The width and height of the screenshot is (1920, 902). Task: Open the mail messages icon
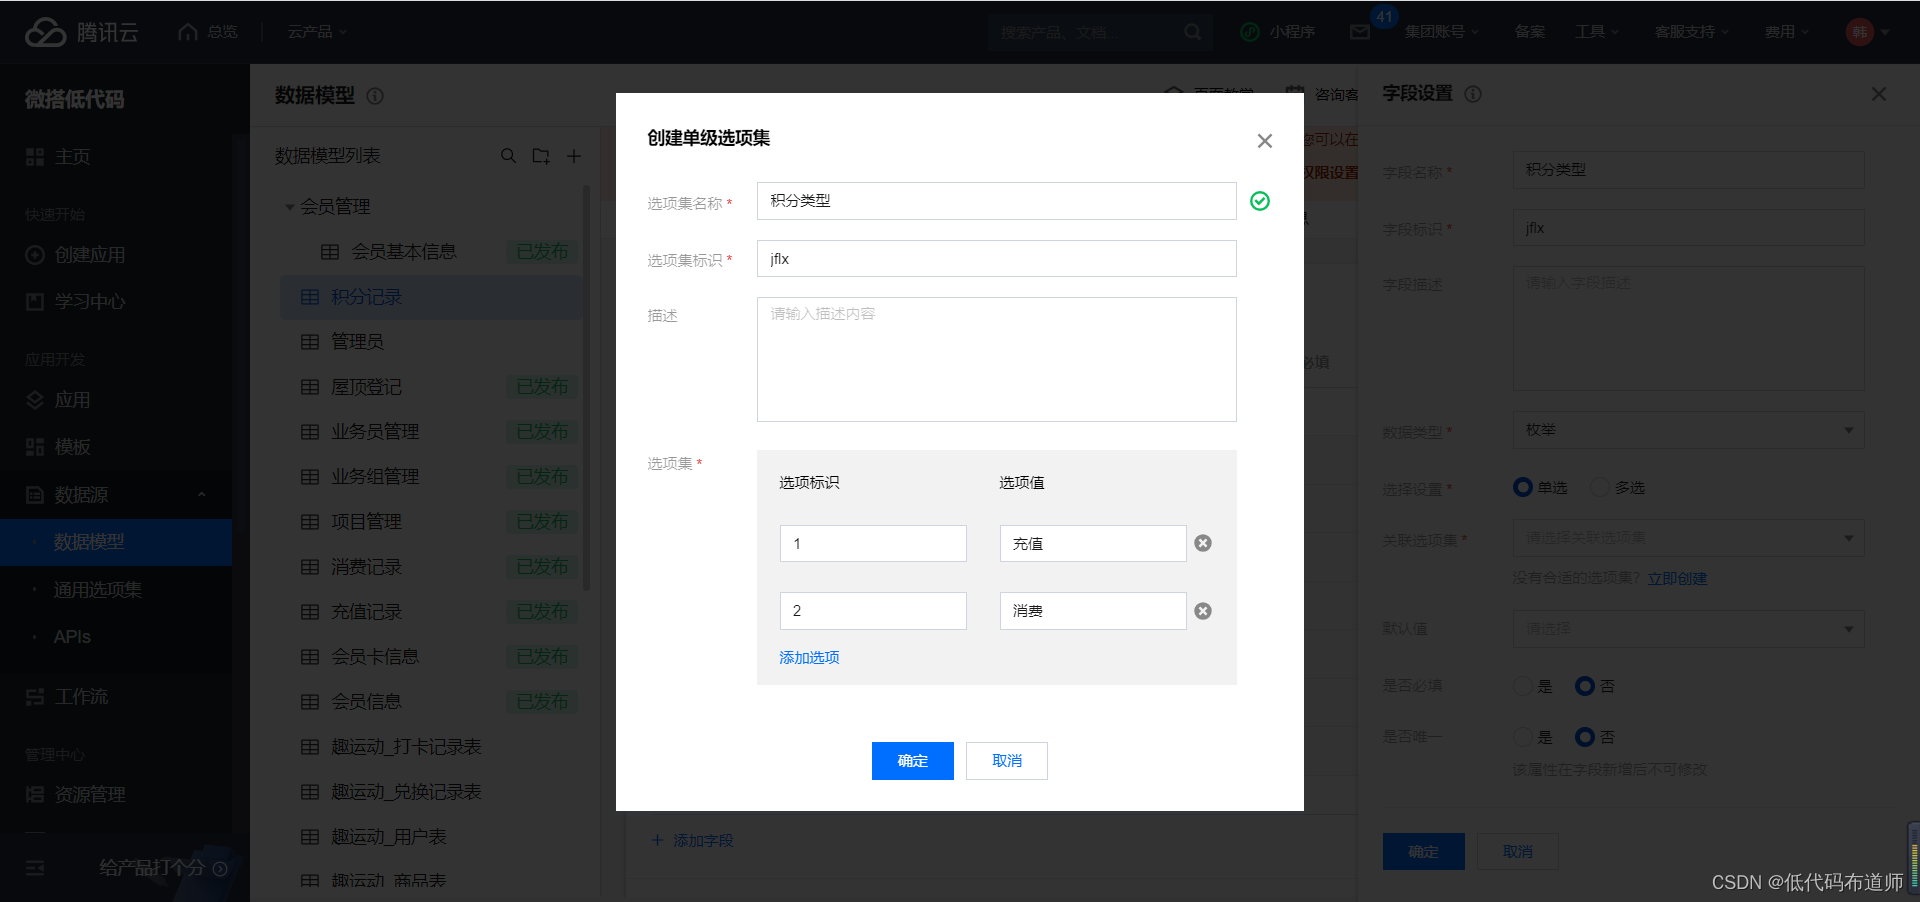click(1360, 32)
